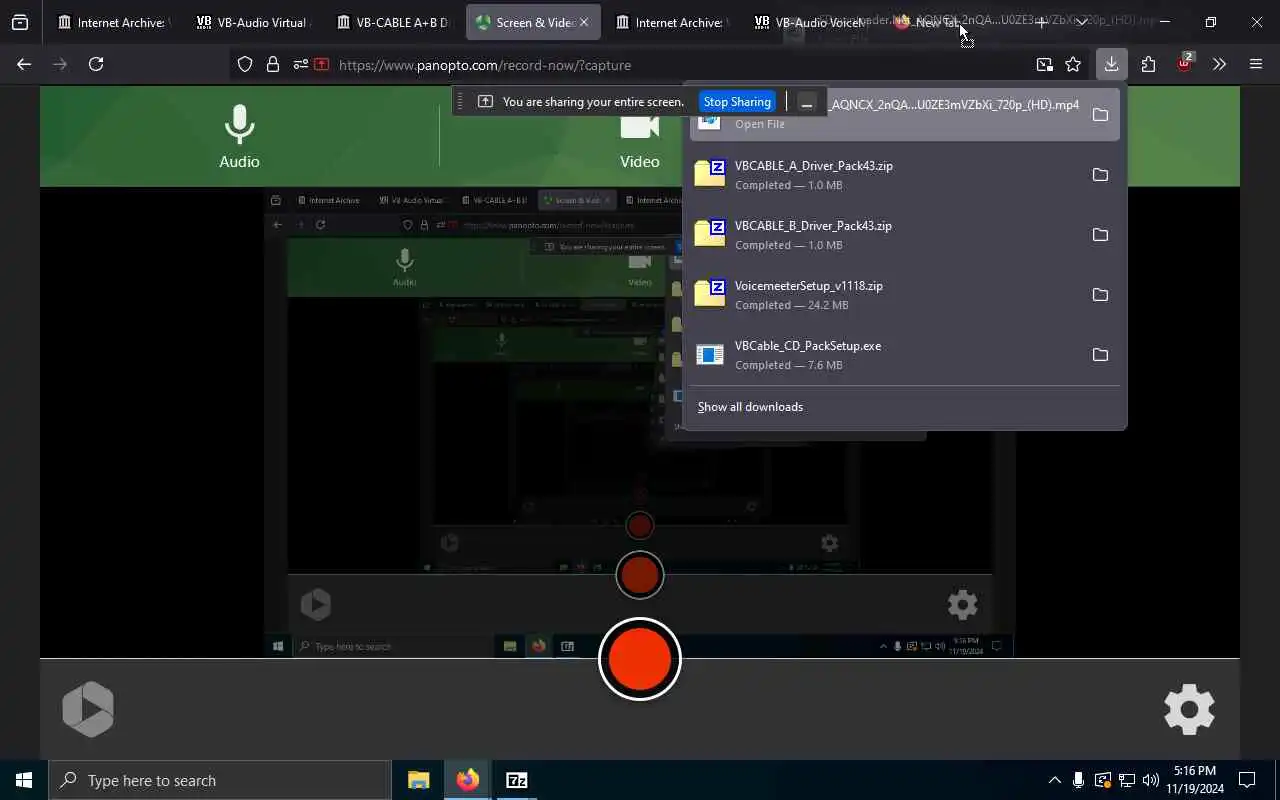Screen dimensions: 1280x800
Task: Open the Extensions puzzle icon
Action: tap(1148, 64)
